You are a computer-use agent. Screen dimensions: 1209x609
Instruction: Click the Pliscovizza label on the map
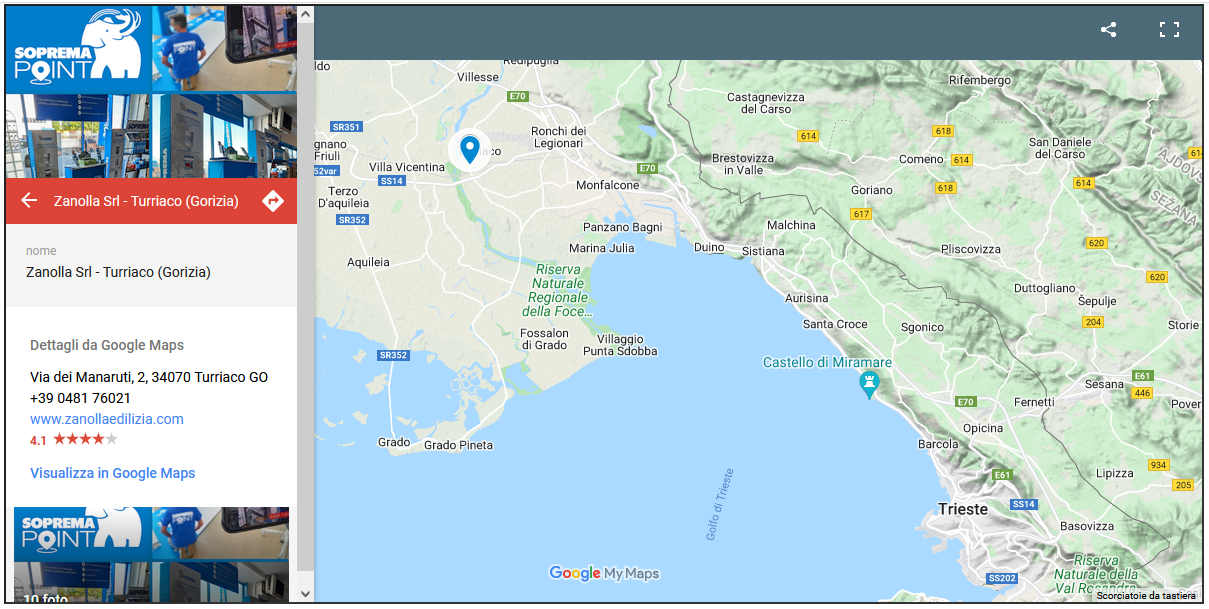(971, 249)
